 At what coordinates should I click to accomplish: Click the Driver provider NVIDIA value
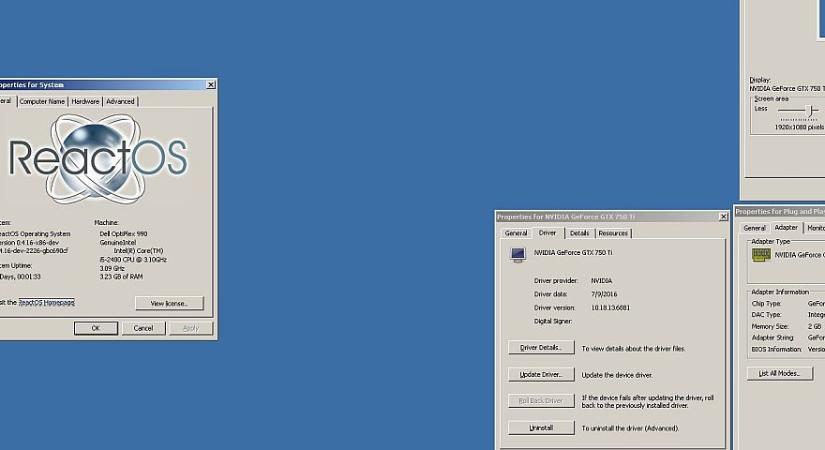[x=601, y=281]
